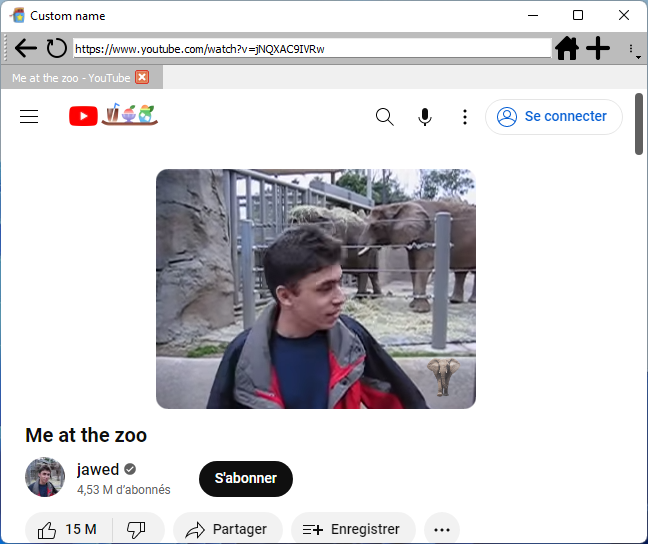The width and height of the screenshot is (648, 544).
Task: Click the browser back arrow
Action: 26,48
